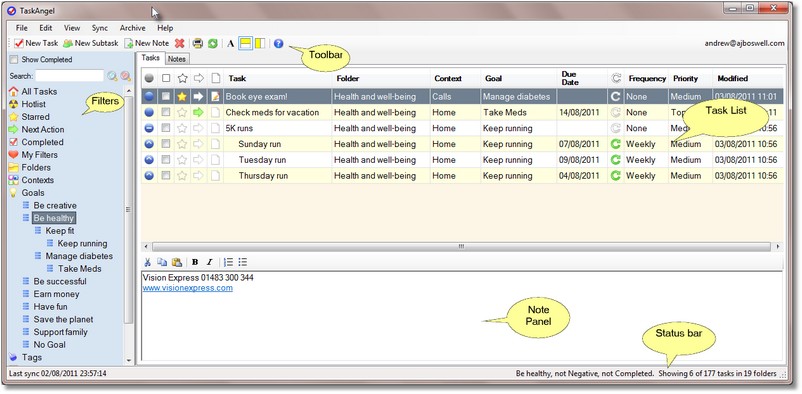Select the Manage diabetes goal

pyautogui.click(x=79, y=256)
